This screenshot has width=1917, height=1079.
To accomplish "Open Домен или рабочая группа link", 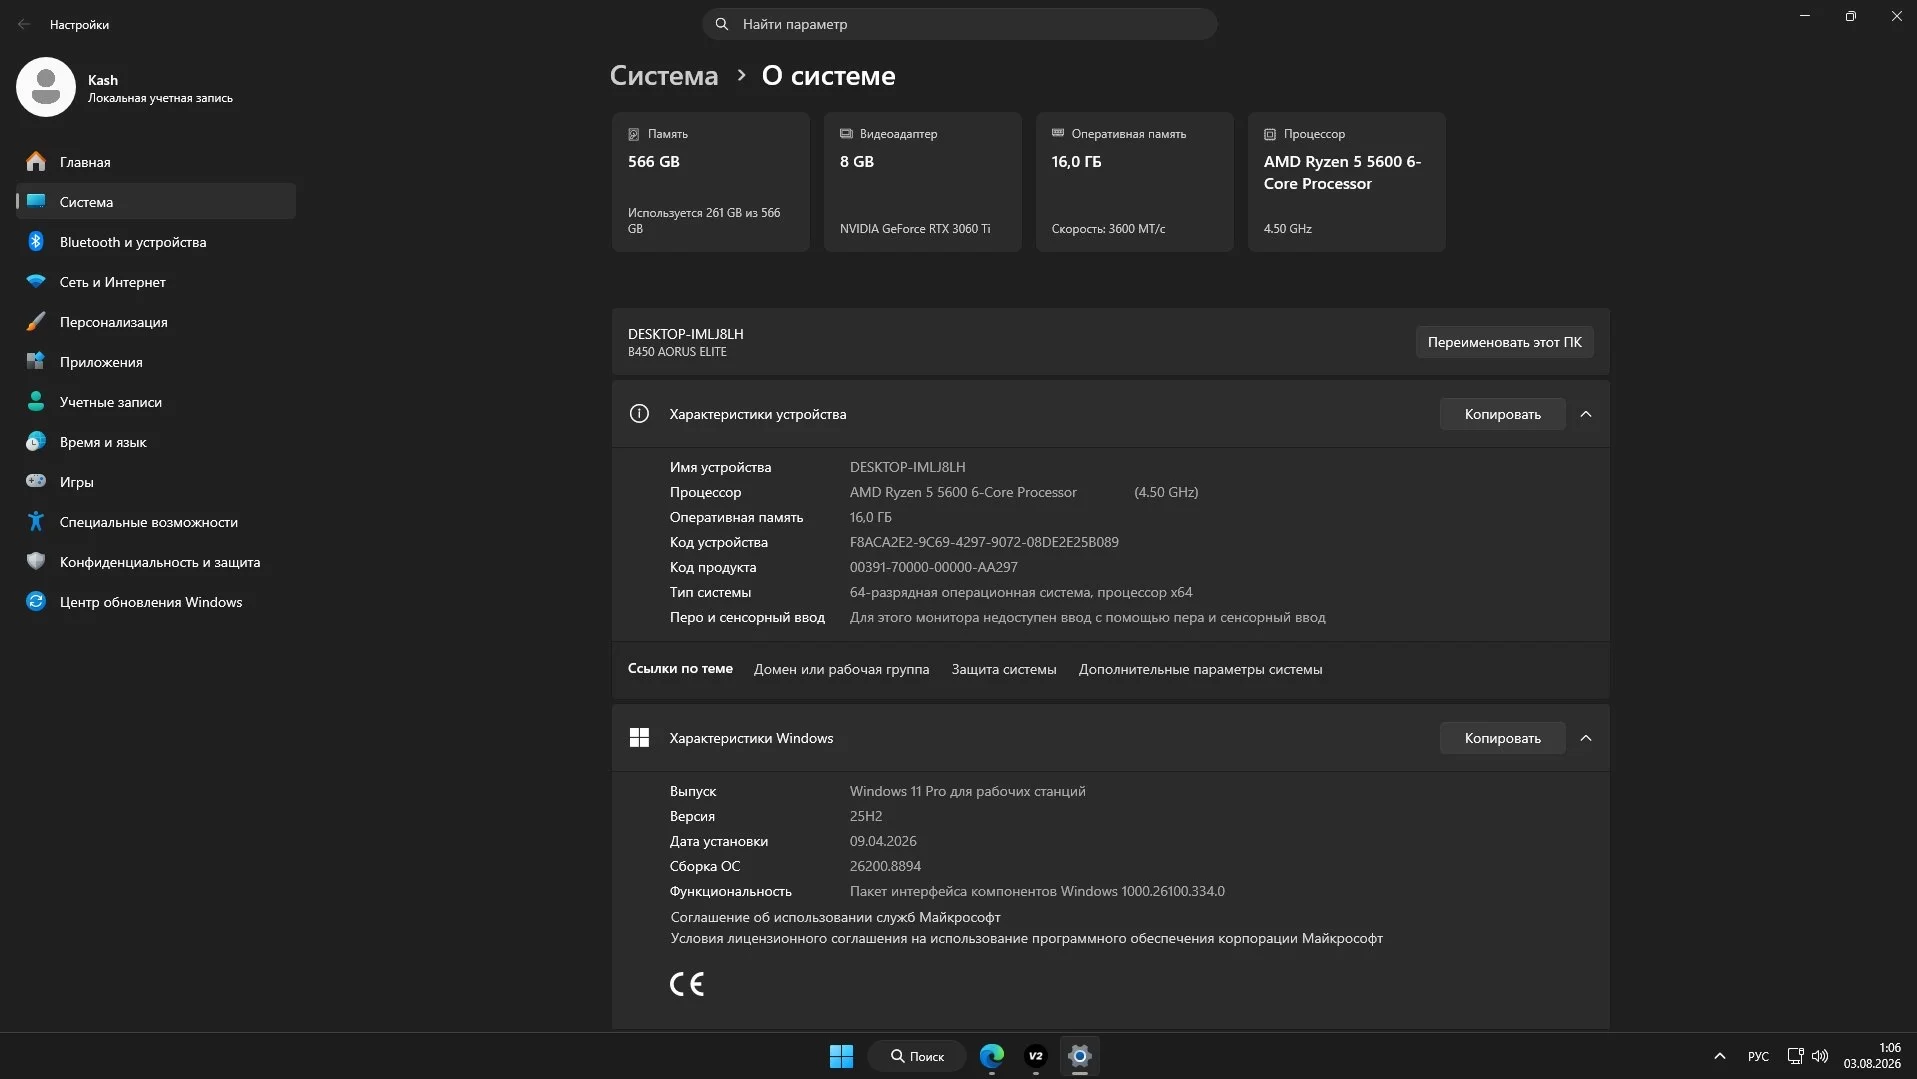I will point(841,669).
